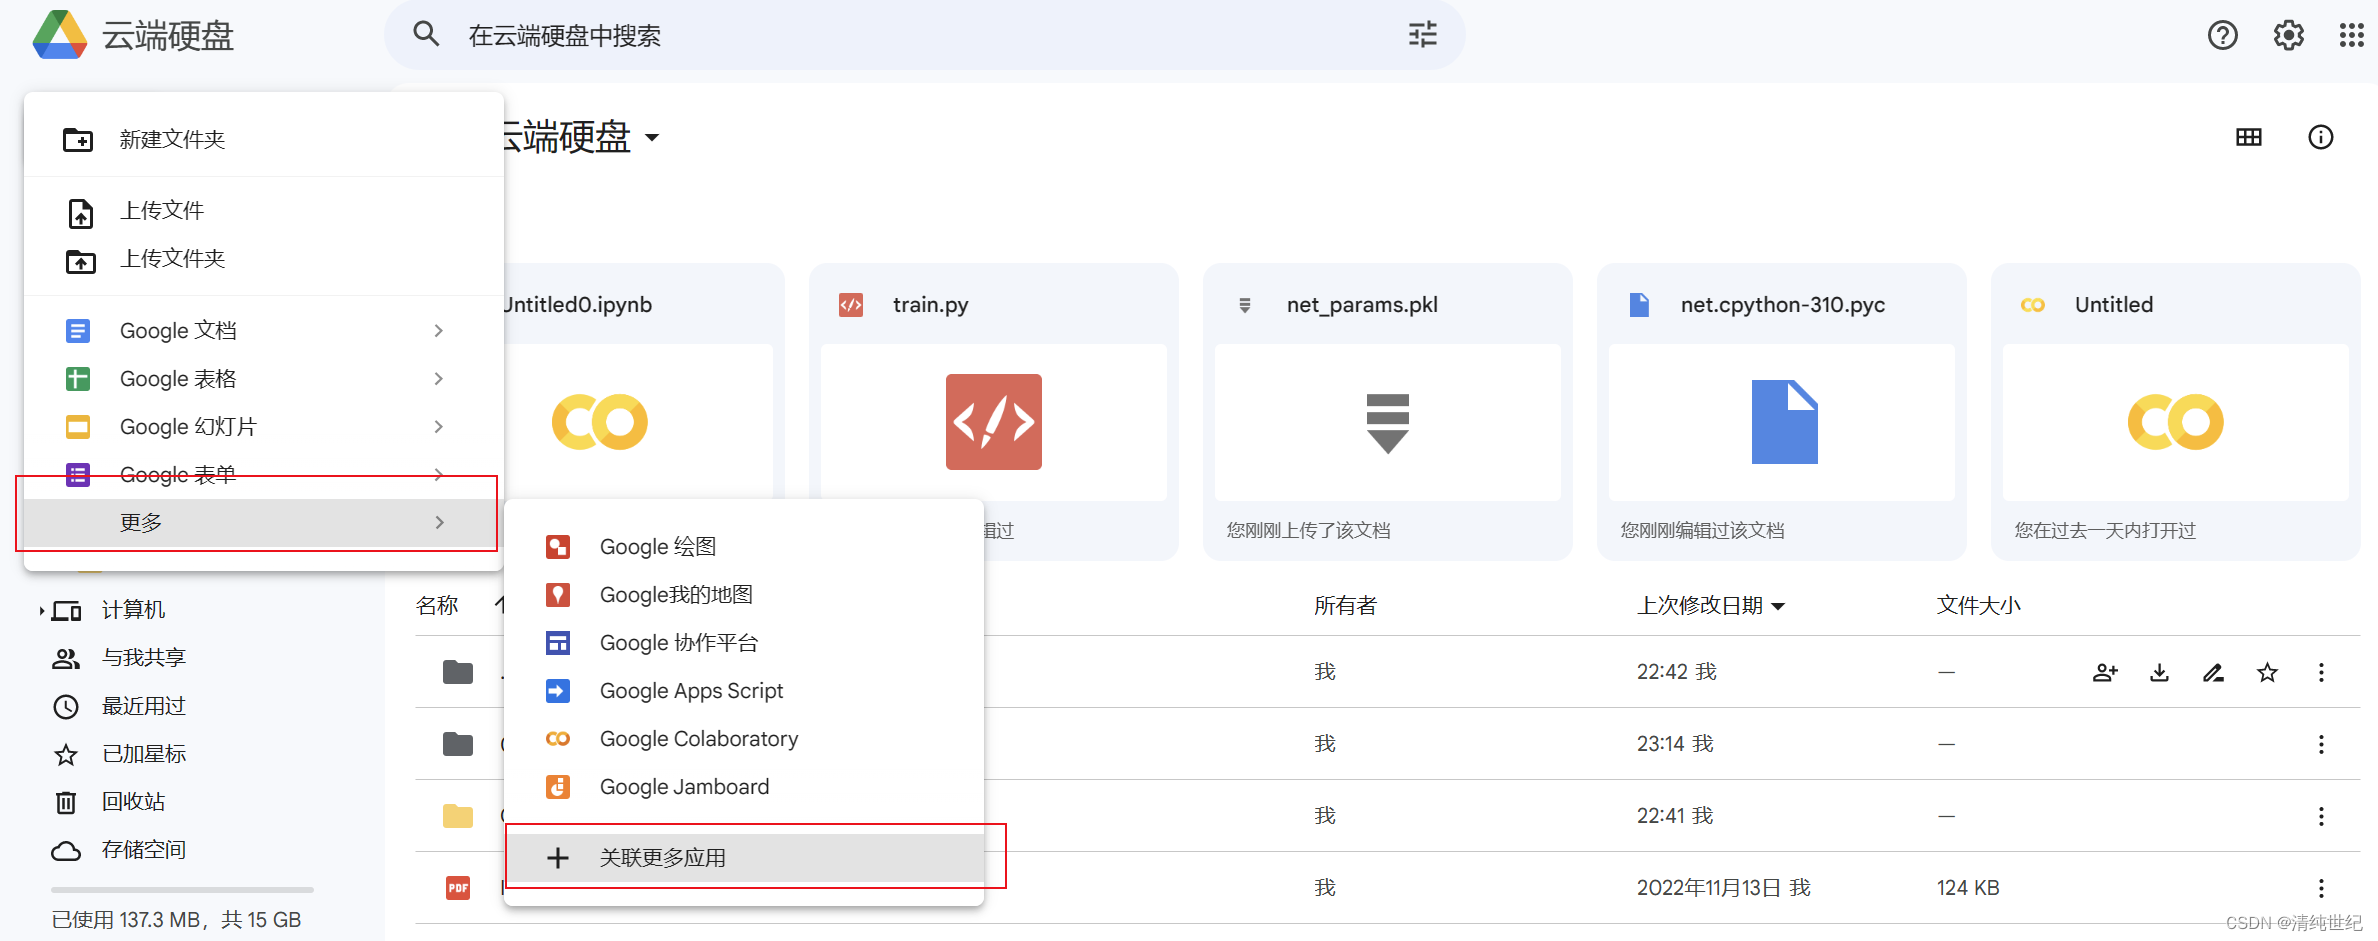This screenshot has height=941, width=2378.
Task: Click the search input field 在云端硬盘中搜索
Action: point(925,36)
